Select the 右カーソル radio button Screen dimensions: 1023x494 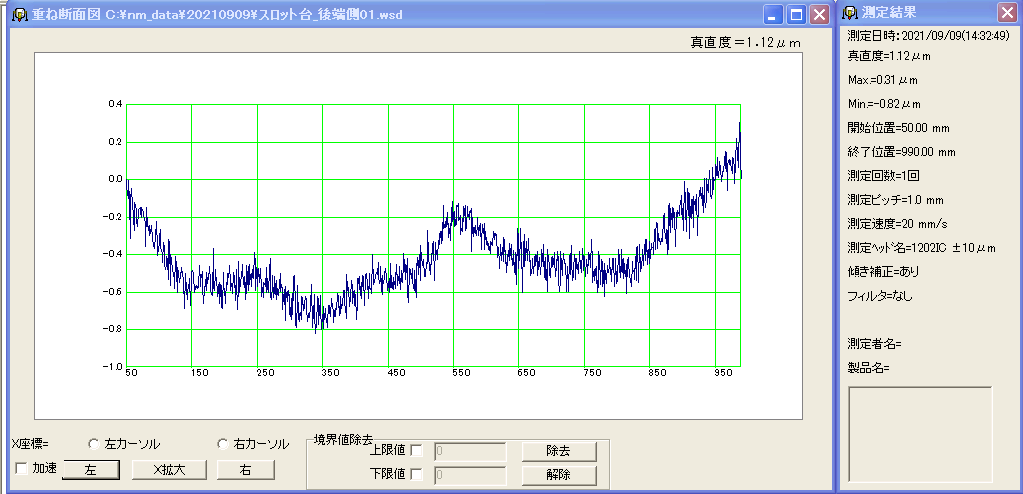coord(223,444)
